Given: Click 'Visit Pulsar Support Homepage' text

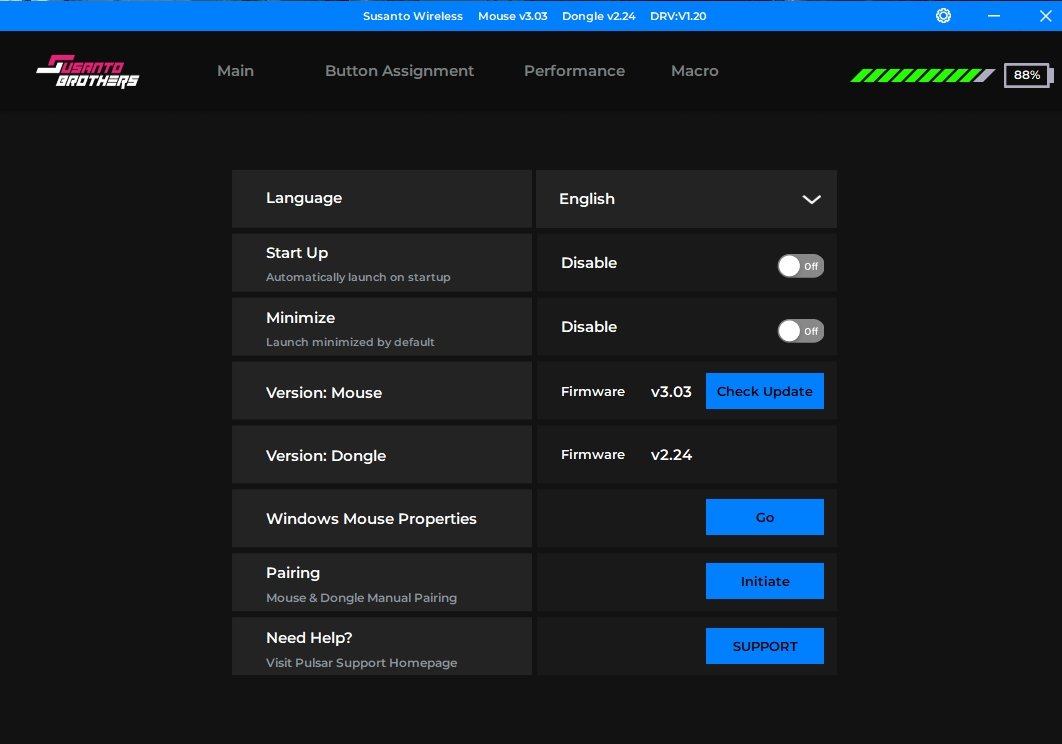Looking at the screenshot, I should [362, 663].
